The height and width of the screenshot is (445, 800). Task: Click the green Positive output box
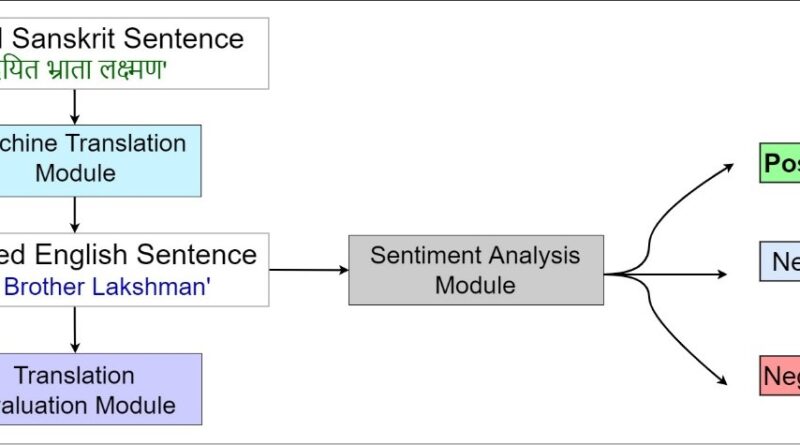[780, 164]
